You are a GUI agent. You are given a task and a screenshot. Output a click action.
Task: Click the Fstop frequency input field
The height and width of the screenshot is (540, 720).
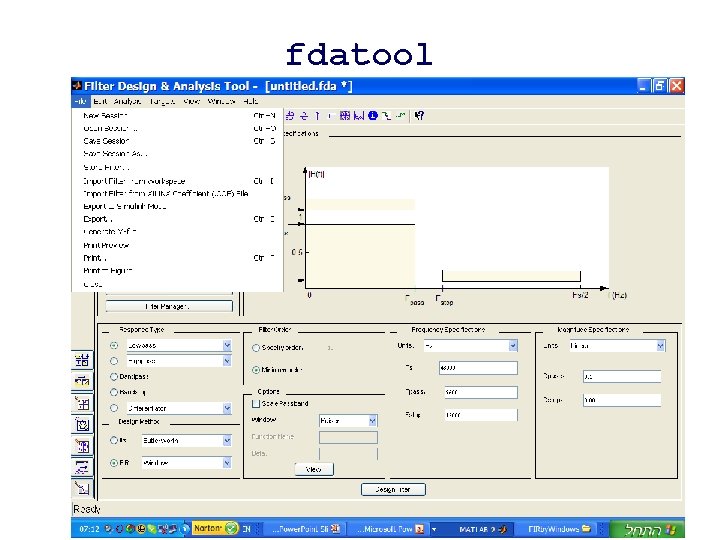[x=481, y=415]
